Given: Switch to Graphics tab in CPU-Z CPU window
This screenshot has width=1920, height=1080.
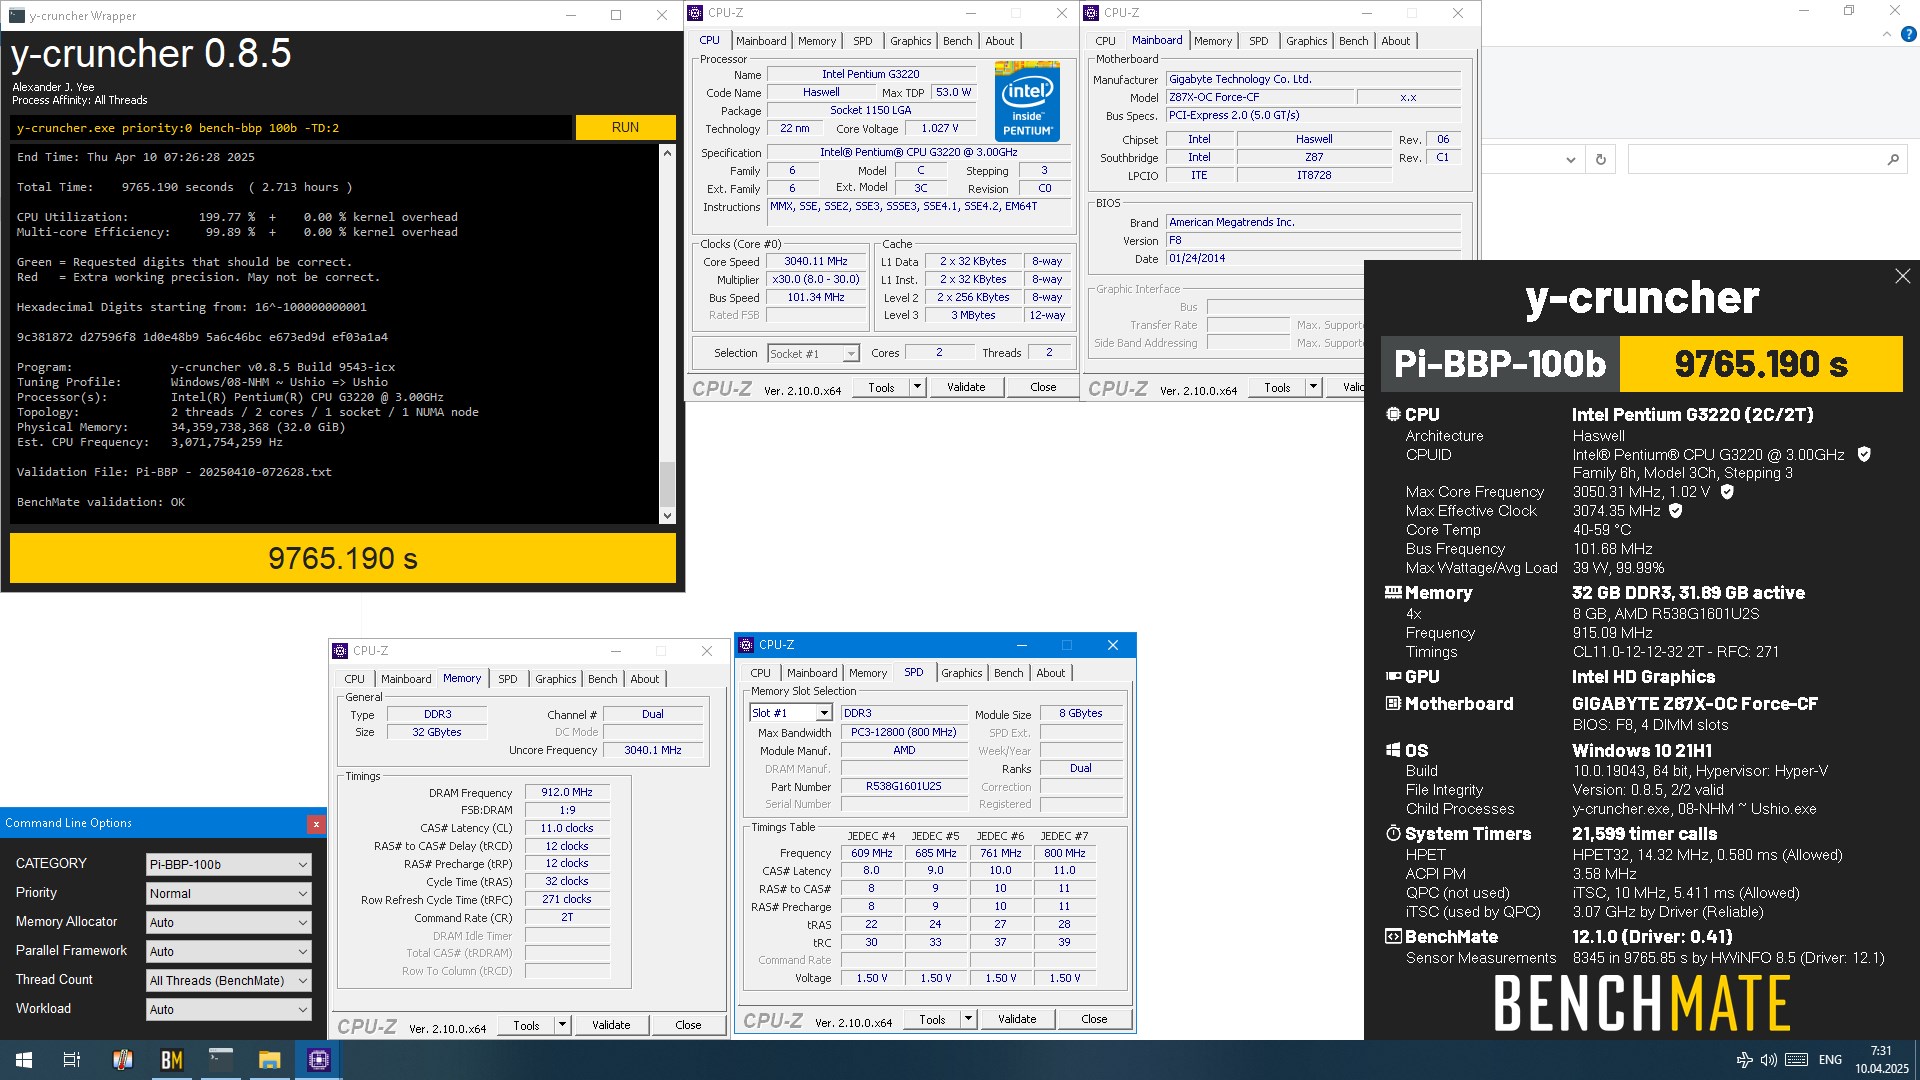Looking at the screenshot, I should click(x=910, y=41).
